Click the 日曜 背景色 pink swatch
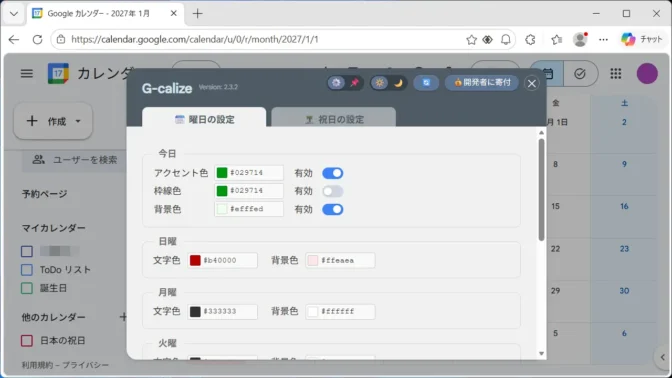672x378 pixels. coord(313,260)
